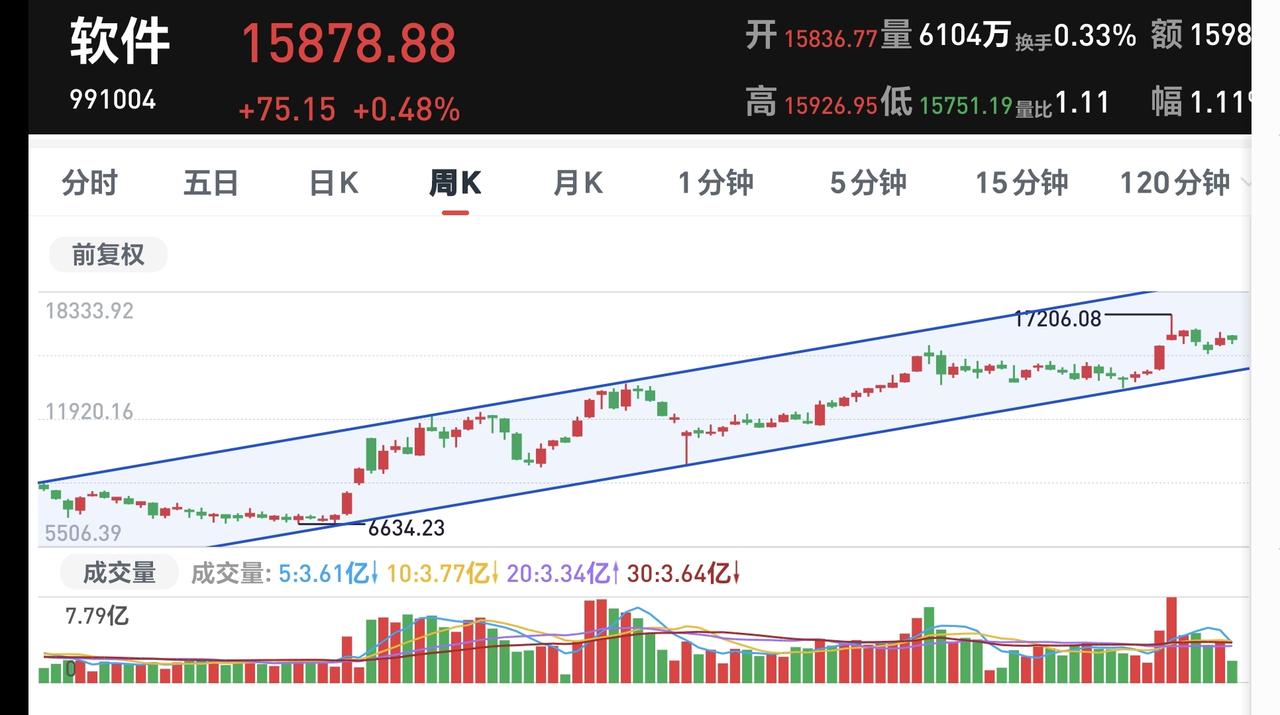Click the 20-period volume average label
Screen dimensions: 1280x715
coord(562,574)
